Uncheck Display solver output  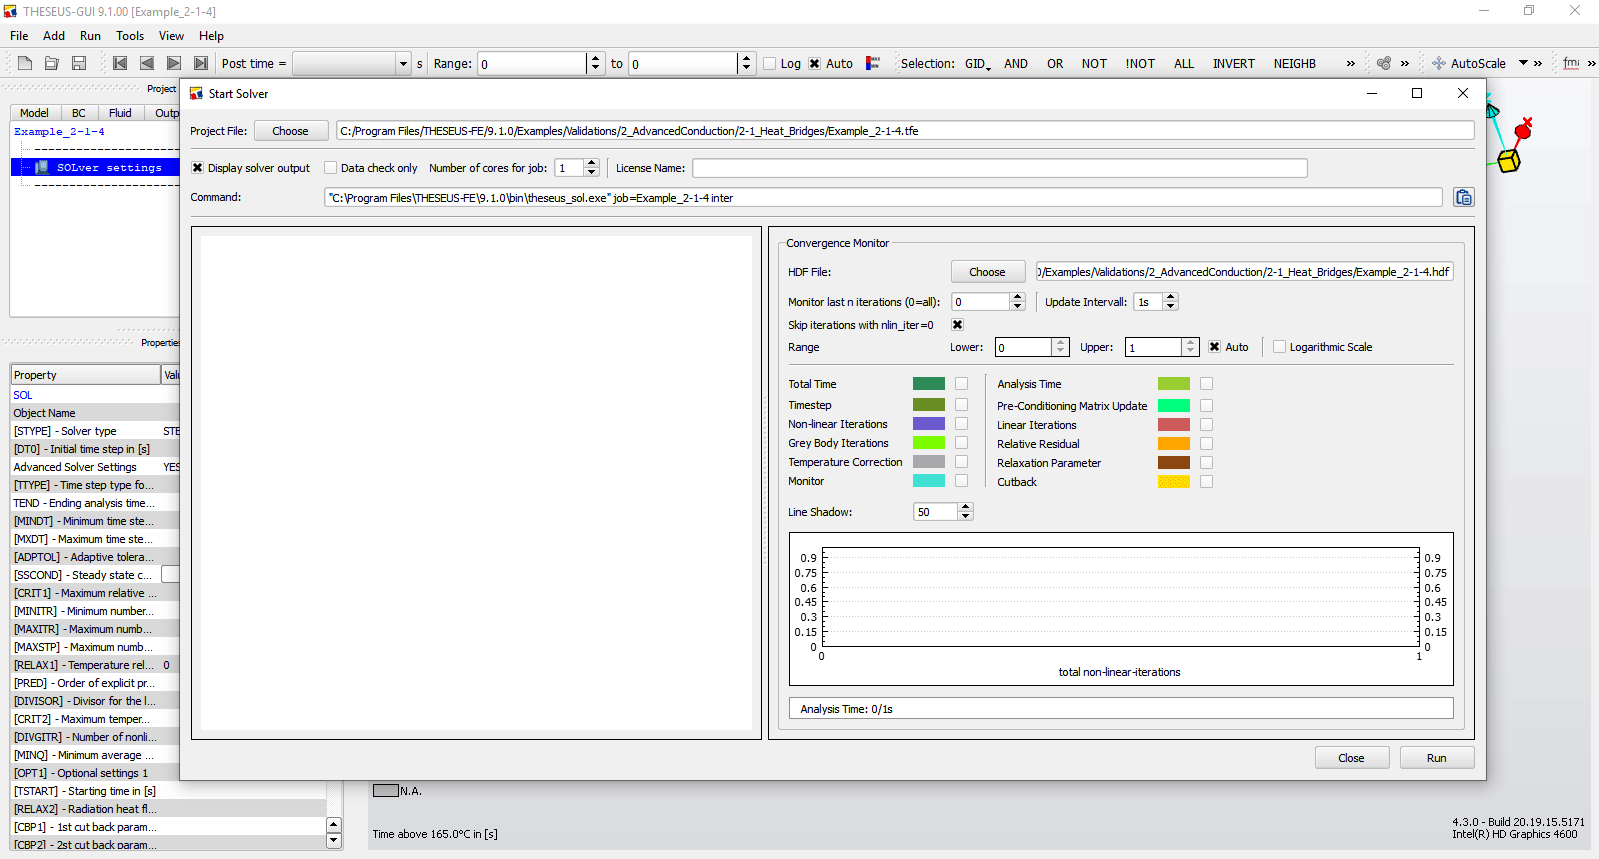(x=198, y=168)
